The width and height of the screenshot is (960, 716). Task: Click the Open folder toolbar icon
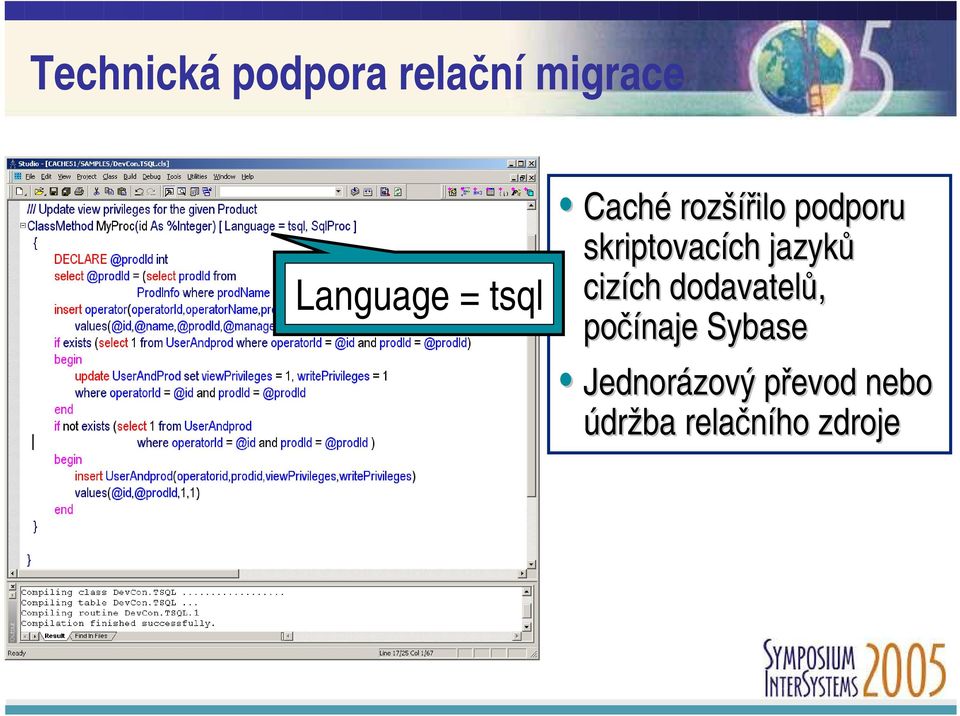pos(39,192)
